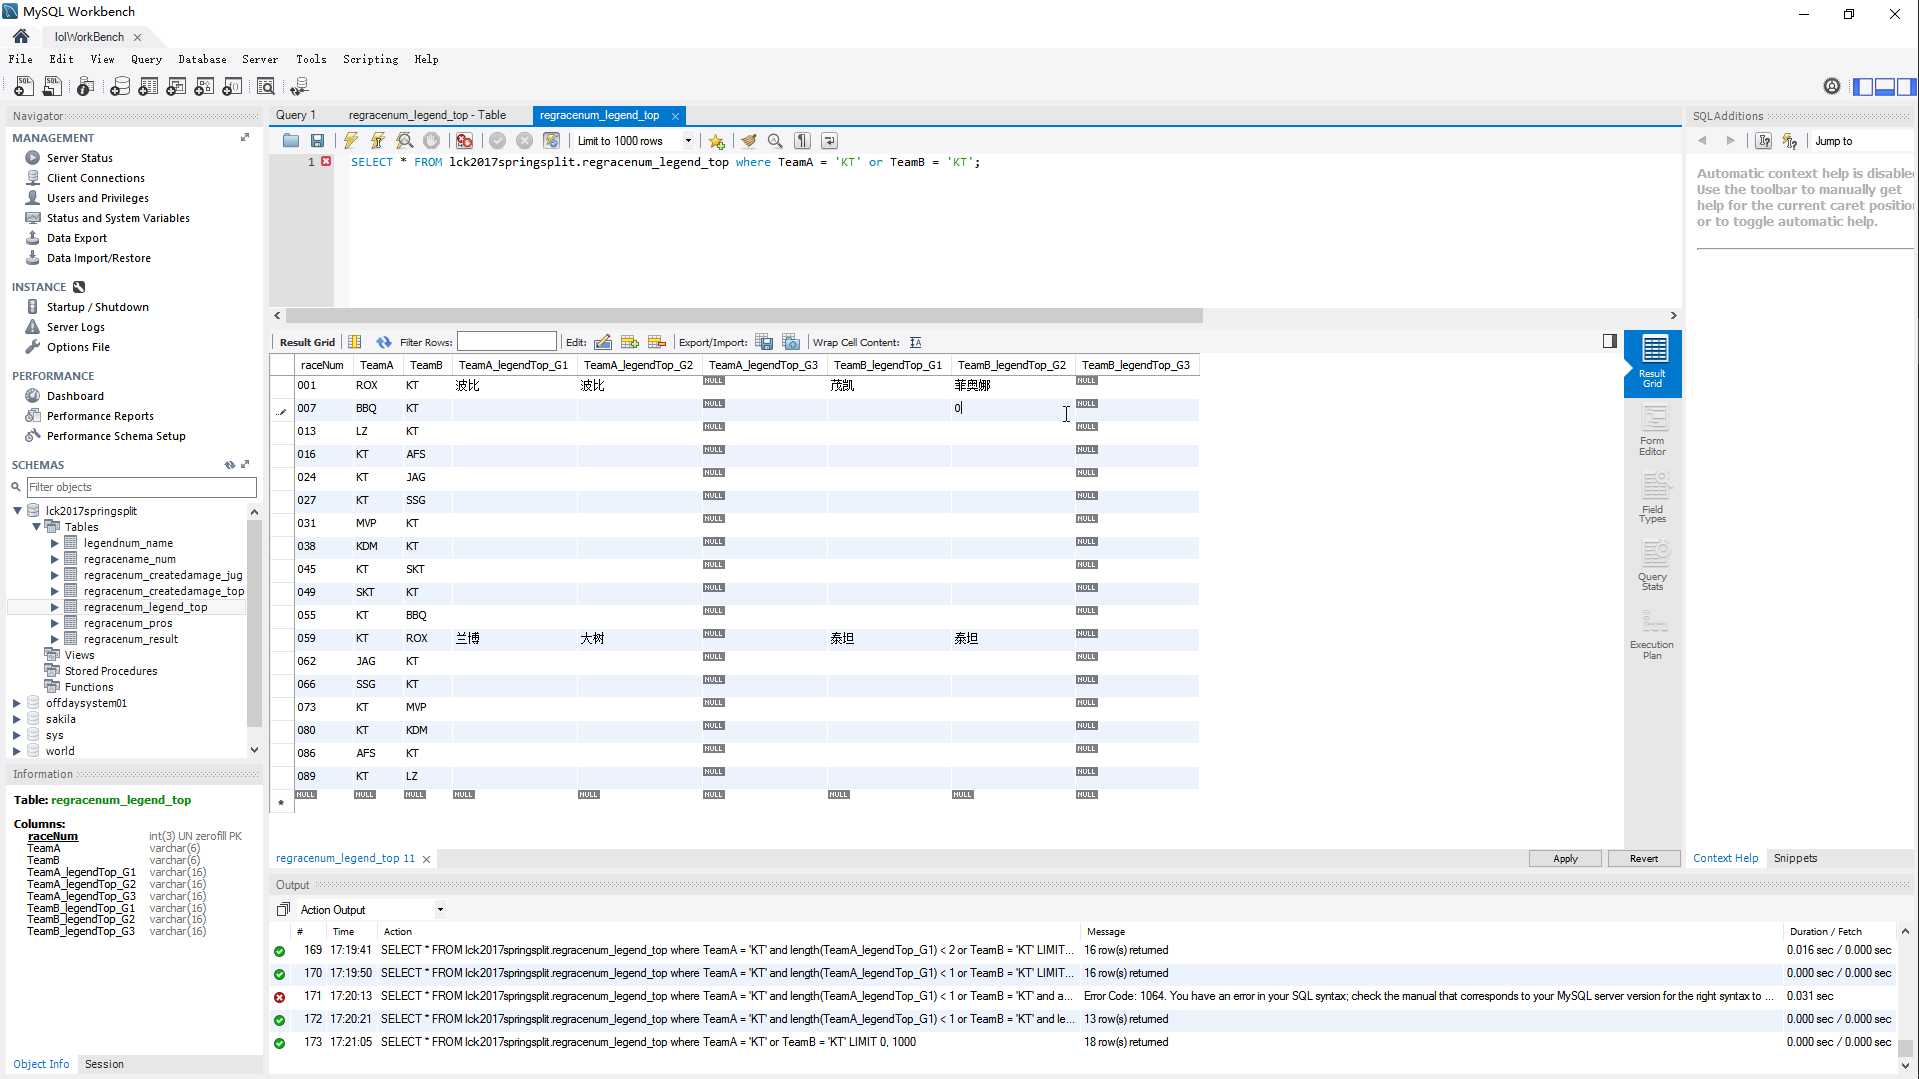Open Server Status in Management
This screenshot has width=1919, height=1079.
pyautogui.click(x=79, y=158)
